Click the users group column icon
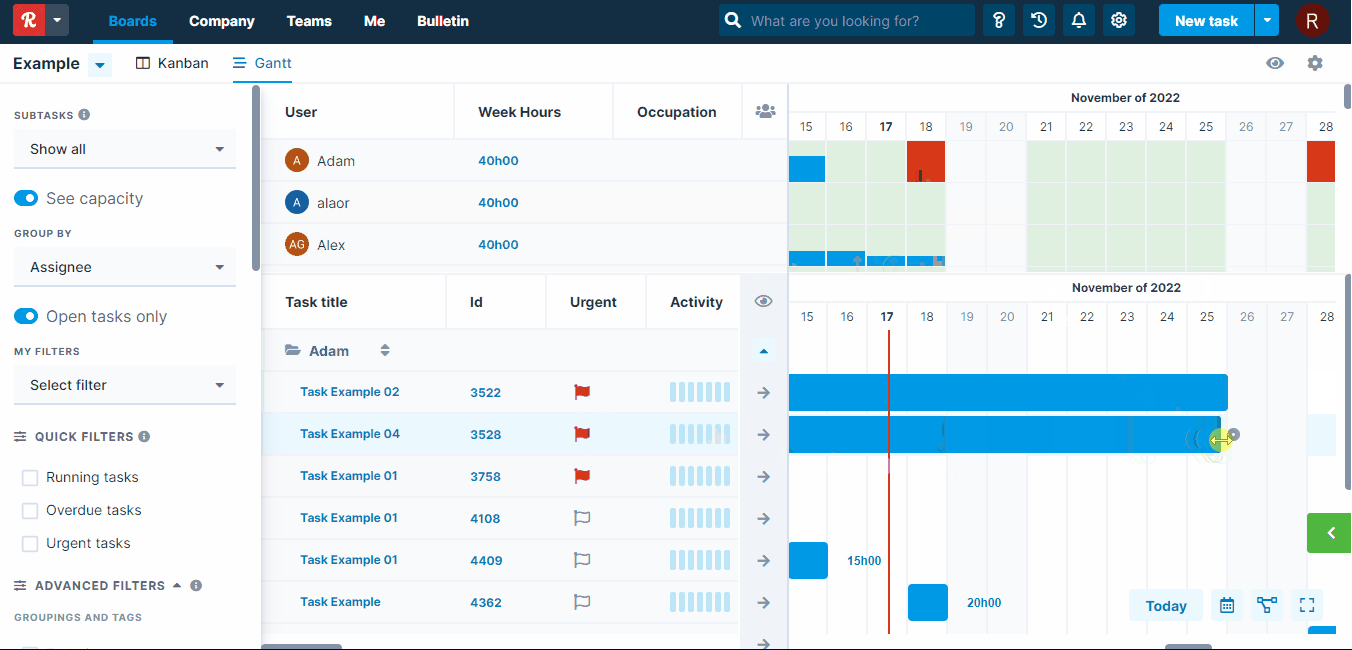The image size is (1352, 650). 765,111
